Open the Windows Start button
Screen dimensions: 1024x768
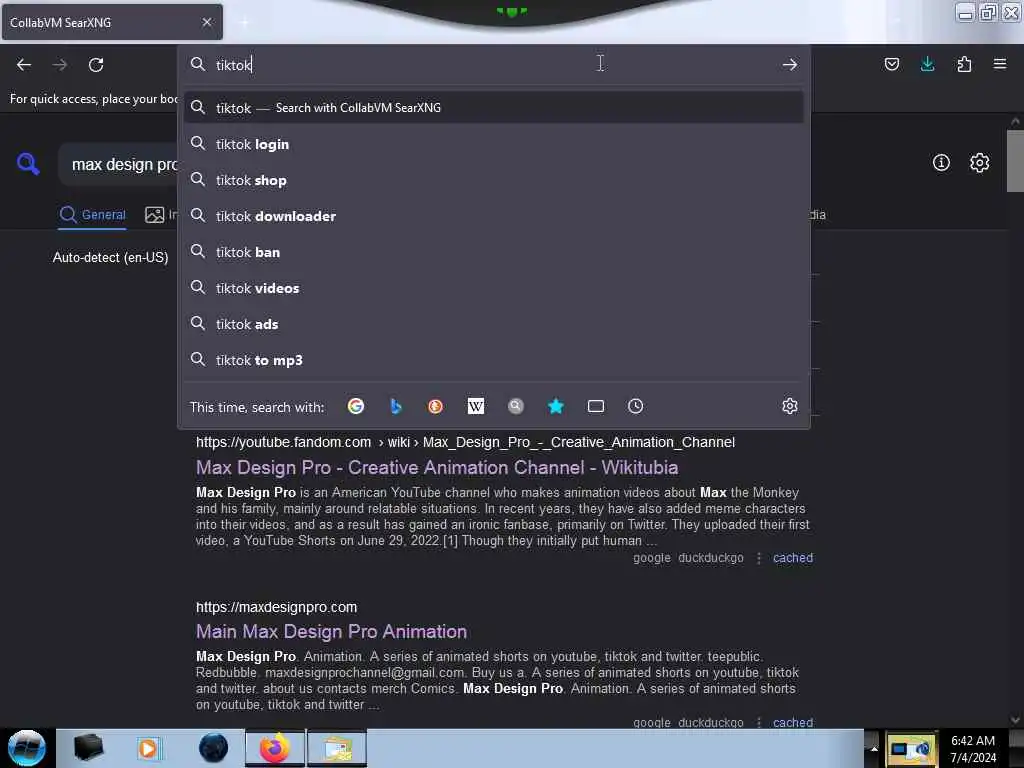tap(27, 748)
